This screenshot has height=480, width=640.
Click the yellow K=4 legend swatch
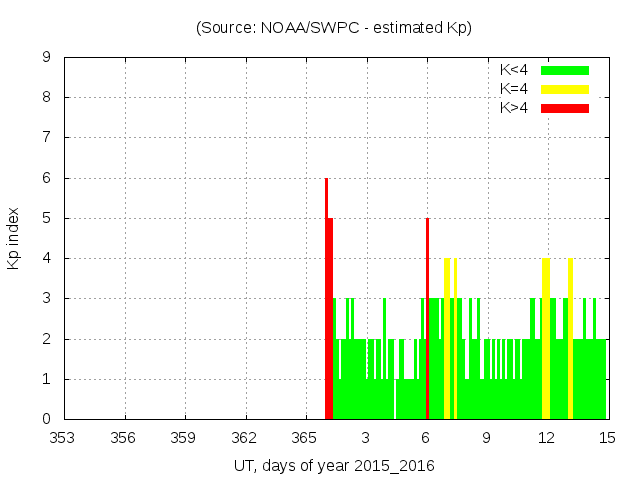[x=565, y=89]
